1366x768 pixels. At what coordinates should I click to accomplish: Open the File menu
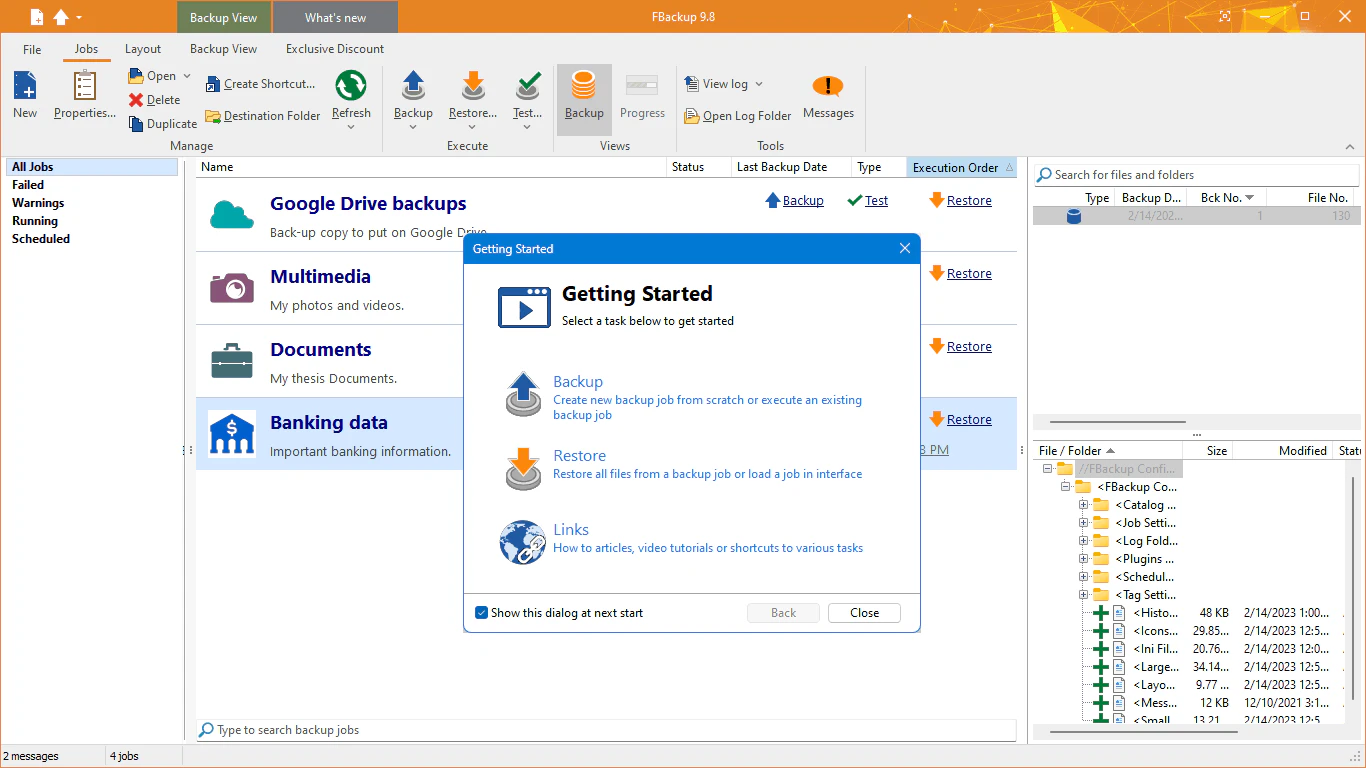pyautogui.click(x=31, y=48)
